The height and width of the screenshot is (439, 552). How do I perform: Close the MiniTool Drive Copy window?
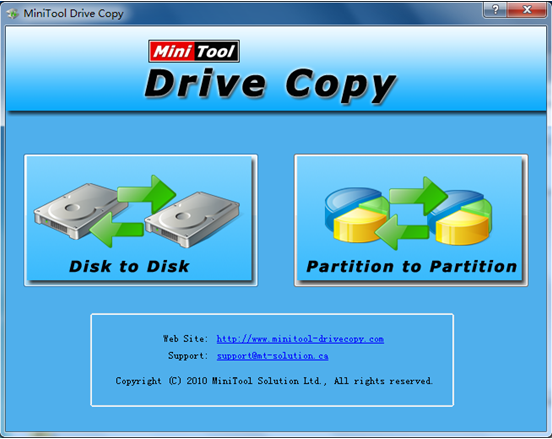[x=527, y=10]
